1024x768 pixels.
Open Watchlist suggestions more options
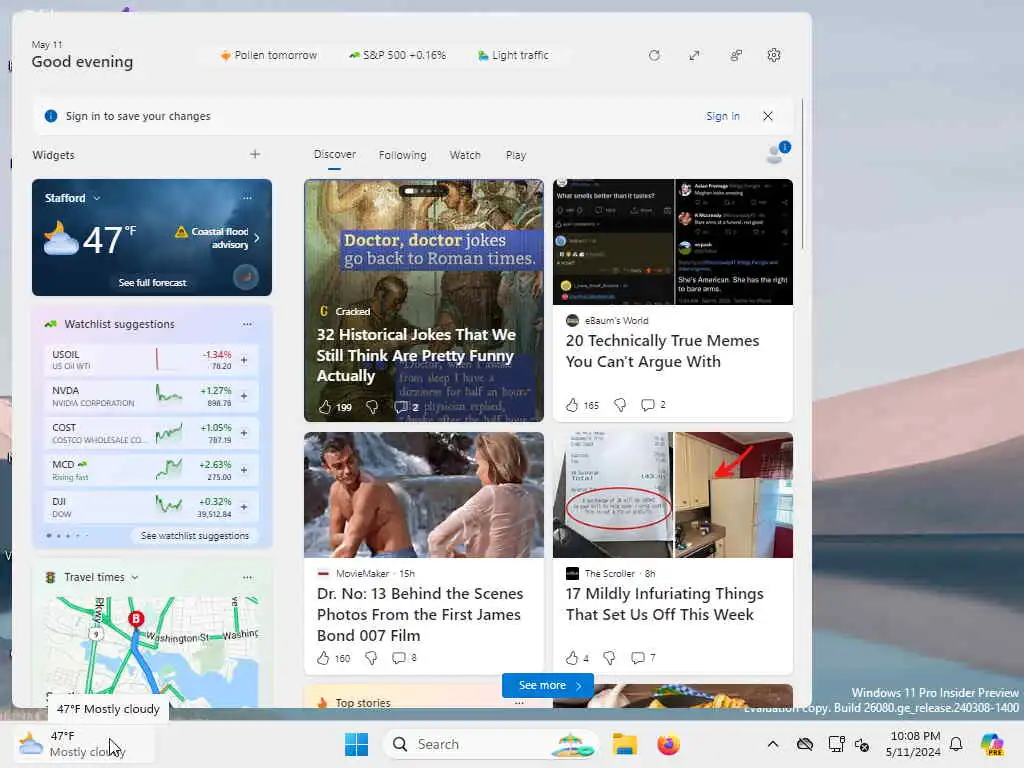pyautogui.click(x=247, y=324)
